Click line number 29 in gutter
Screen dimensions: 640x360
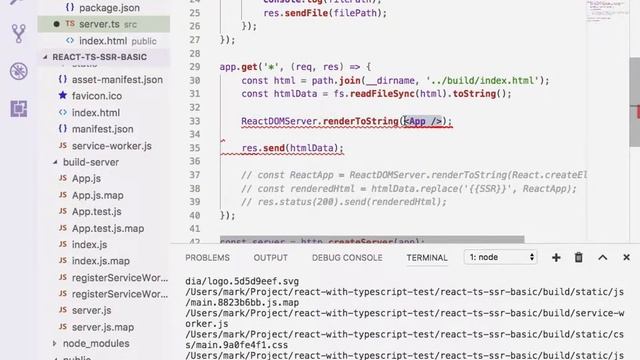coord(195,67)
